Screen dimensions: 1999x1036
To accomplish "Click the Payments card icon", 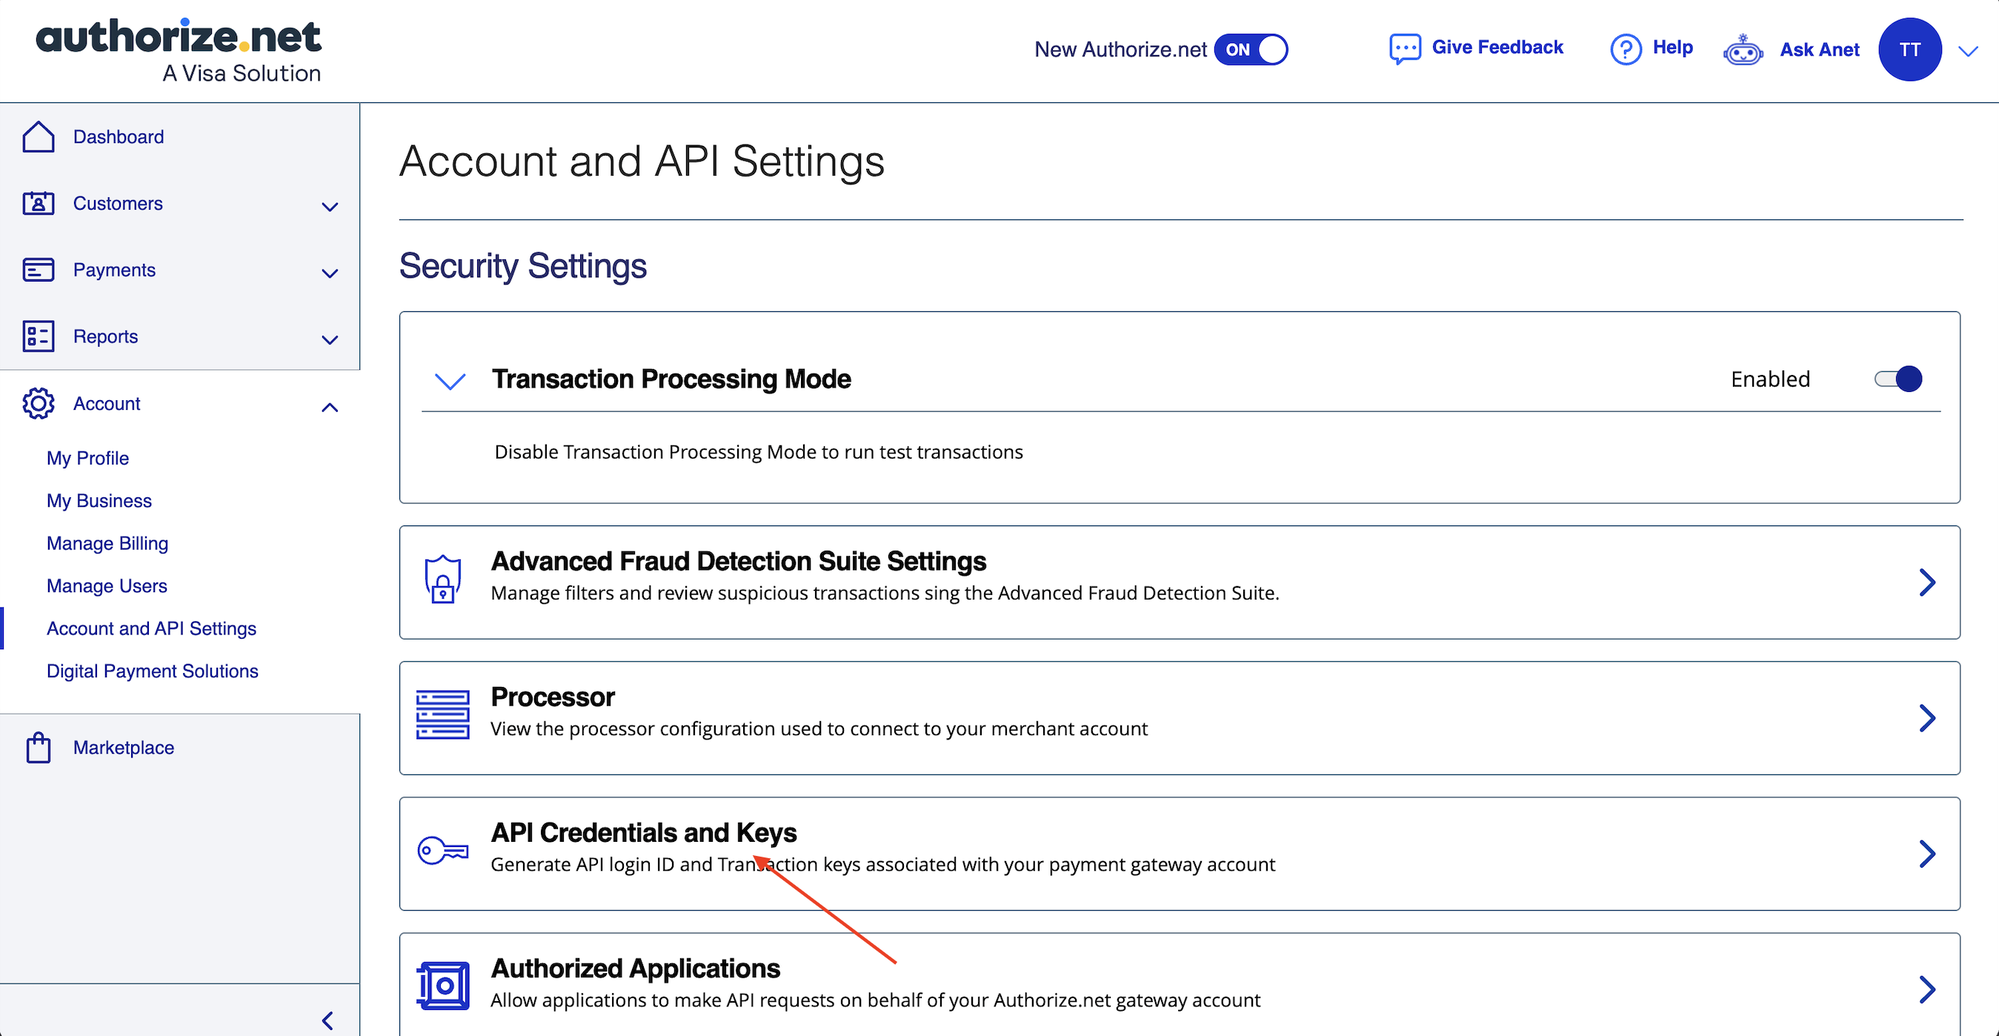I will pyautogui.click(x=39, y=270).
